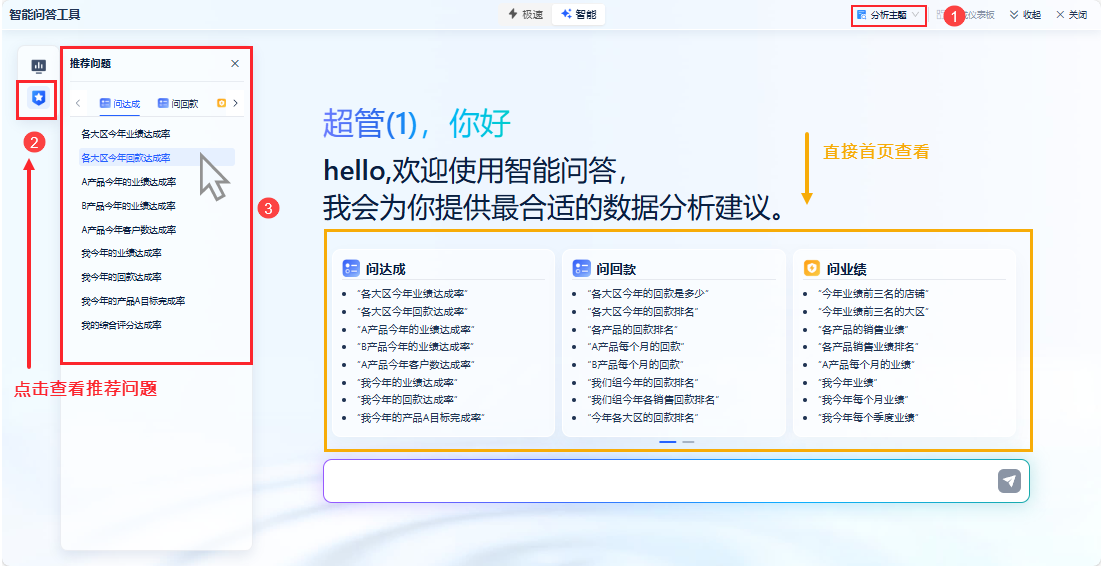This screenshot has height=566, width=1101.
Task: Click "各大区今年的回款排名" in 问回款 card
Action: pyautogui.click(x=643, y=311)
